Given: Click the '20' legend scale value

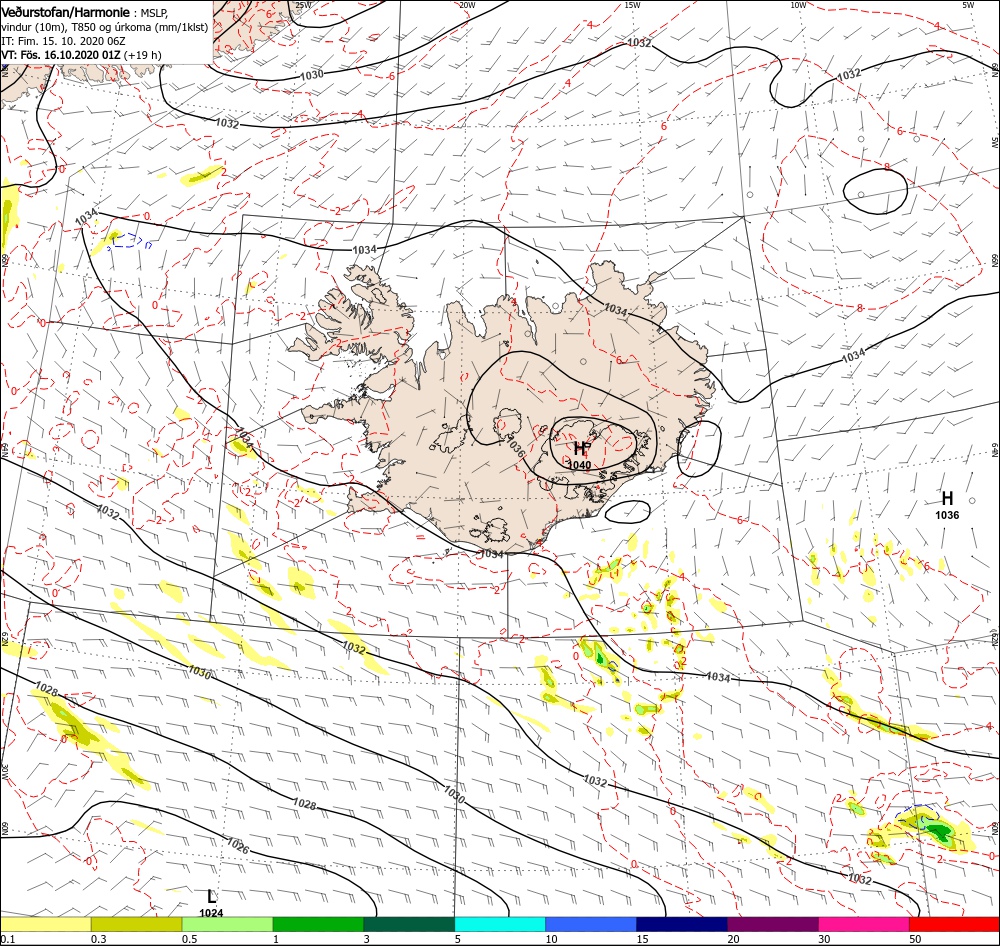Looking at the screenshot, I should (733, 939).
